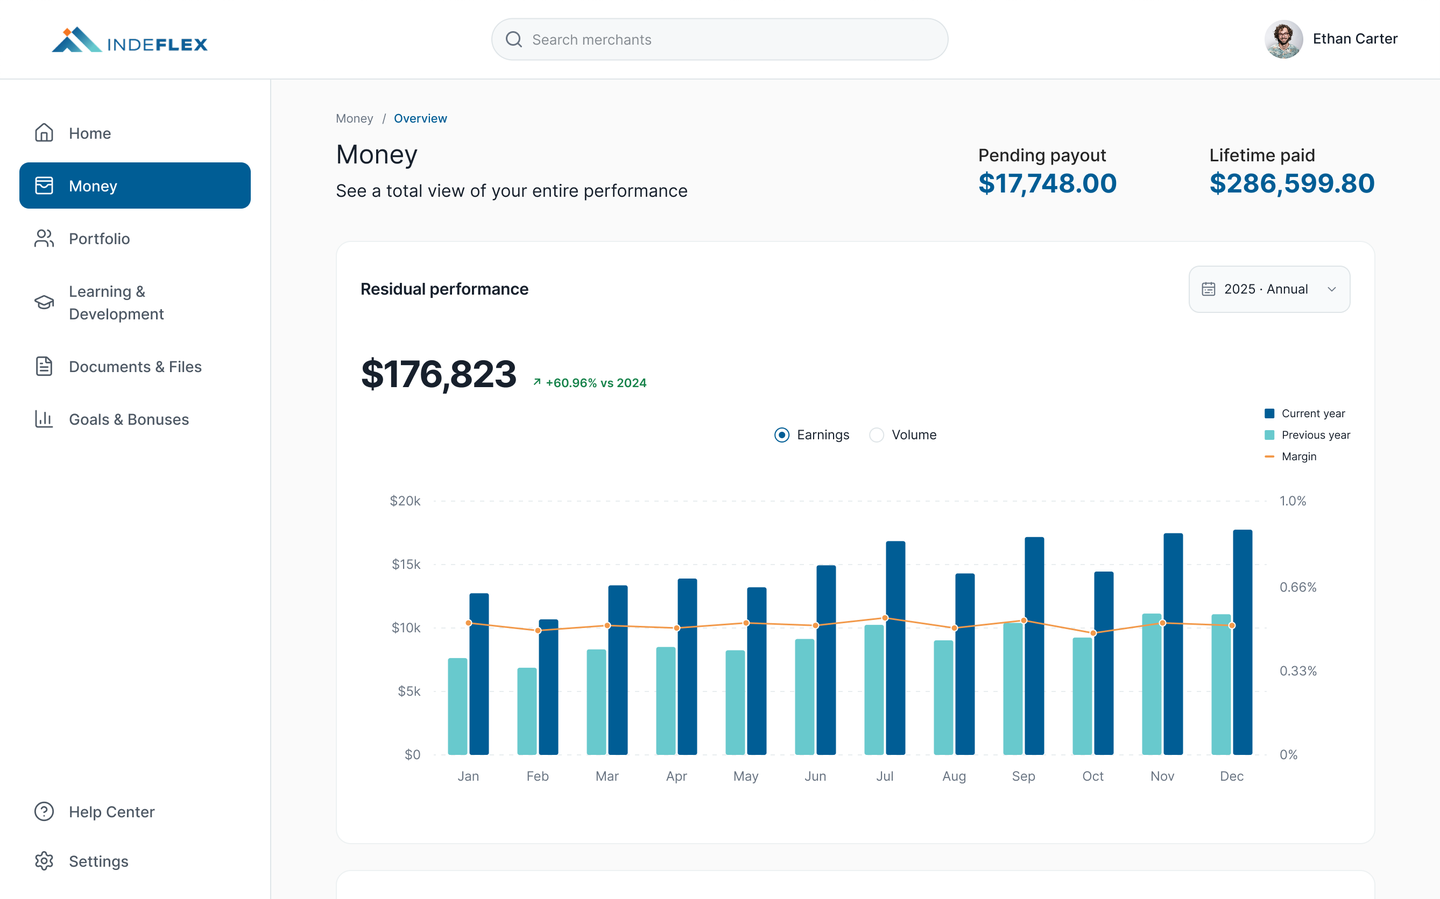The height and width of the screenshot is (899, 1440).
Task: Click the Learning graduation cap icon
Action: pyautogui.click(x=44, y=302)
